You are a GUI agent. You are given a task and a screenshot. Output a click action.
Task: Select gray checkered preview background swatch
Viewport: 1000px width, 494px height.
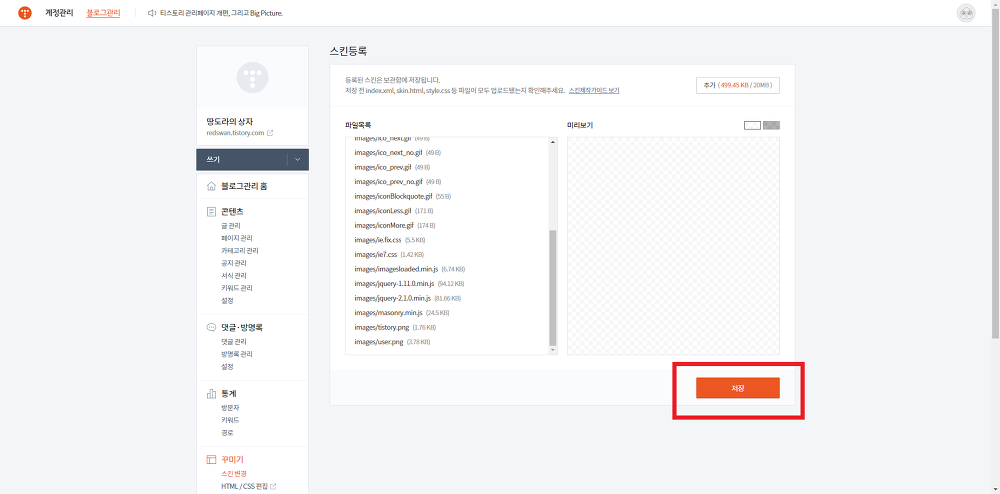[x=772, y=125]
